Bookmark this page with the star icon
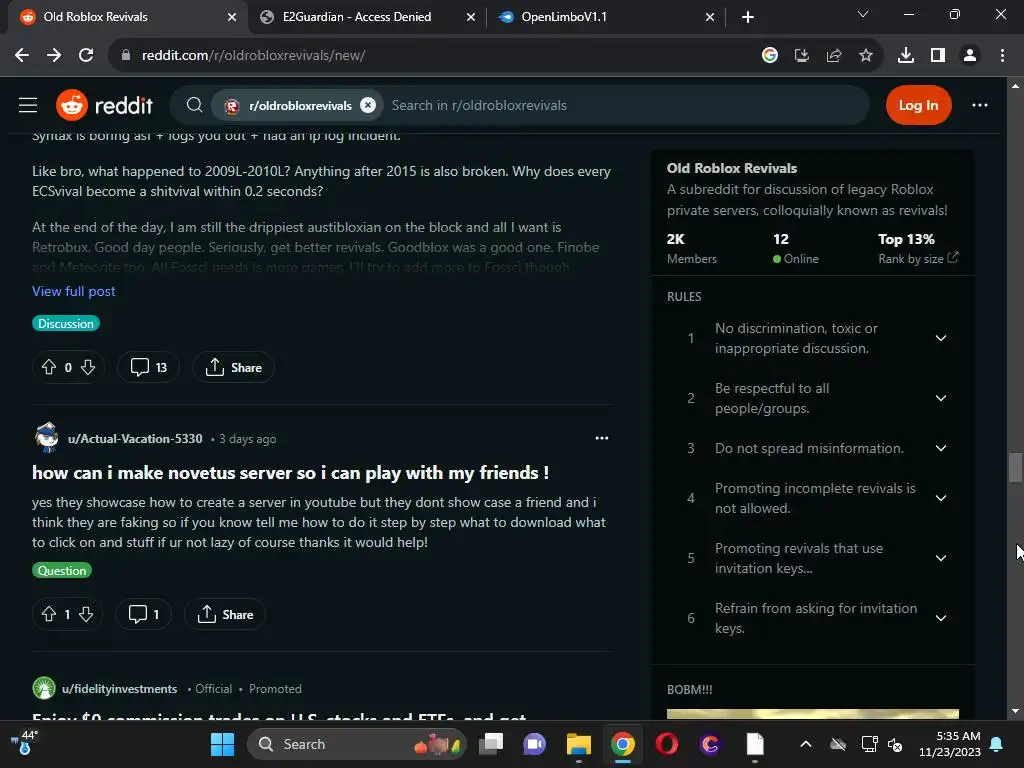Image resolution: width=1024 pixels, height=768 pixels. (866, 56)
